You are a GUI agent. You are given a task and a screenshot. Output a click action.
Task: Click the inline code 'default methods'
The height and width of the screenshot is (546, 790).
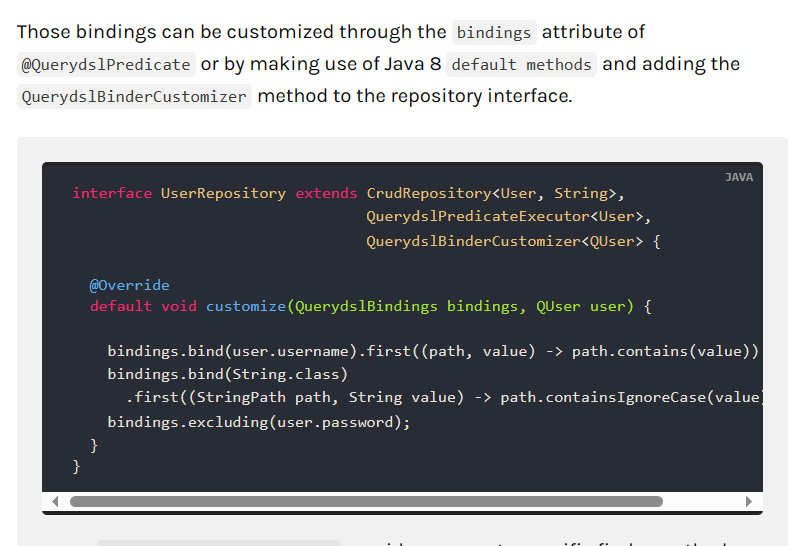[521, 65]
